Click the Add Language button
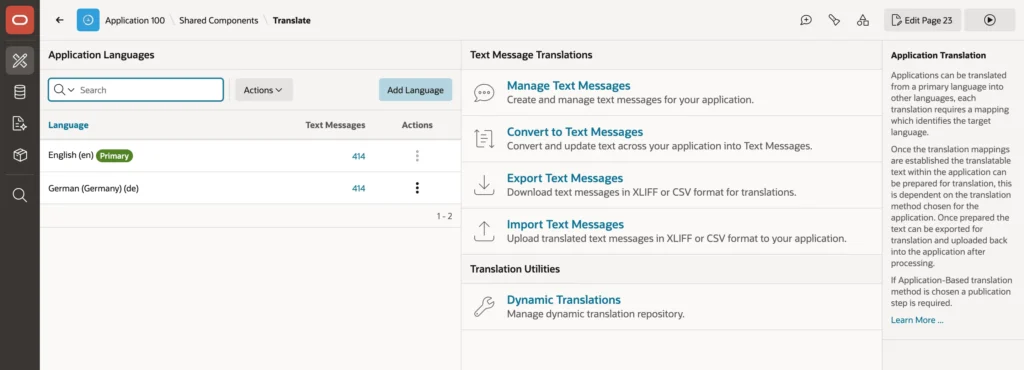Screen dimensions: 1024x370 [x=415, y=90]
